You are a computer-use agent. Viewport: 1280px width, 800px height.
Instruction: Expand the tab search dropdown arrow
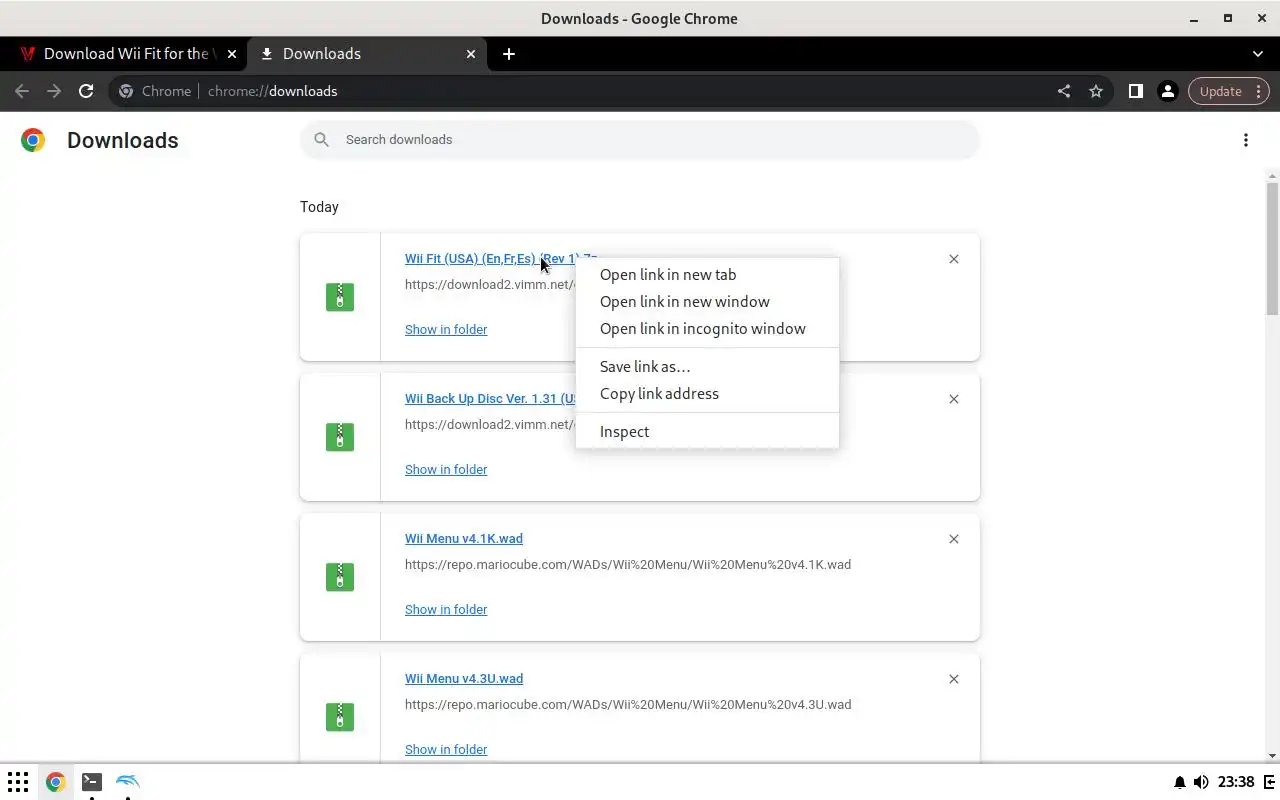pos(1258,54)
